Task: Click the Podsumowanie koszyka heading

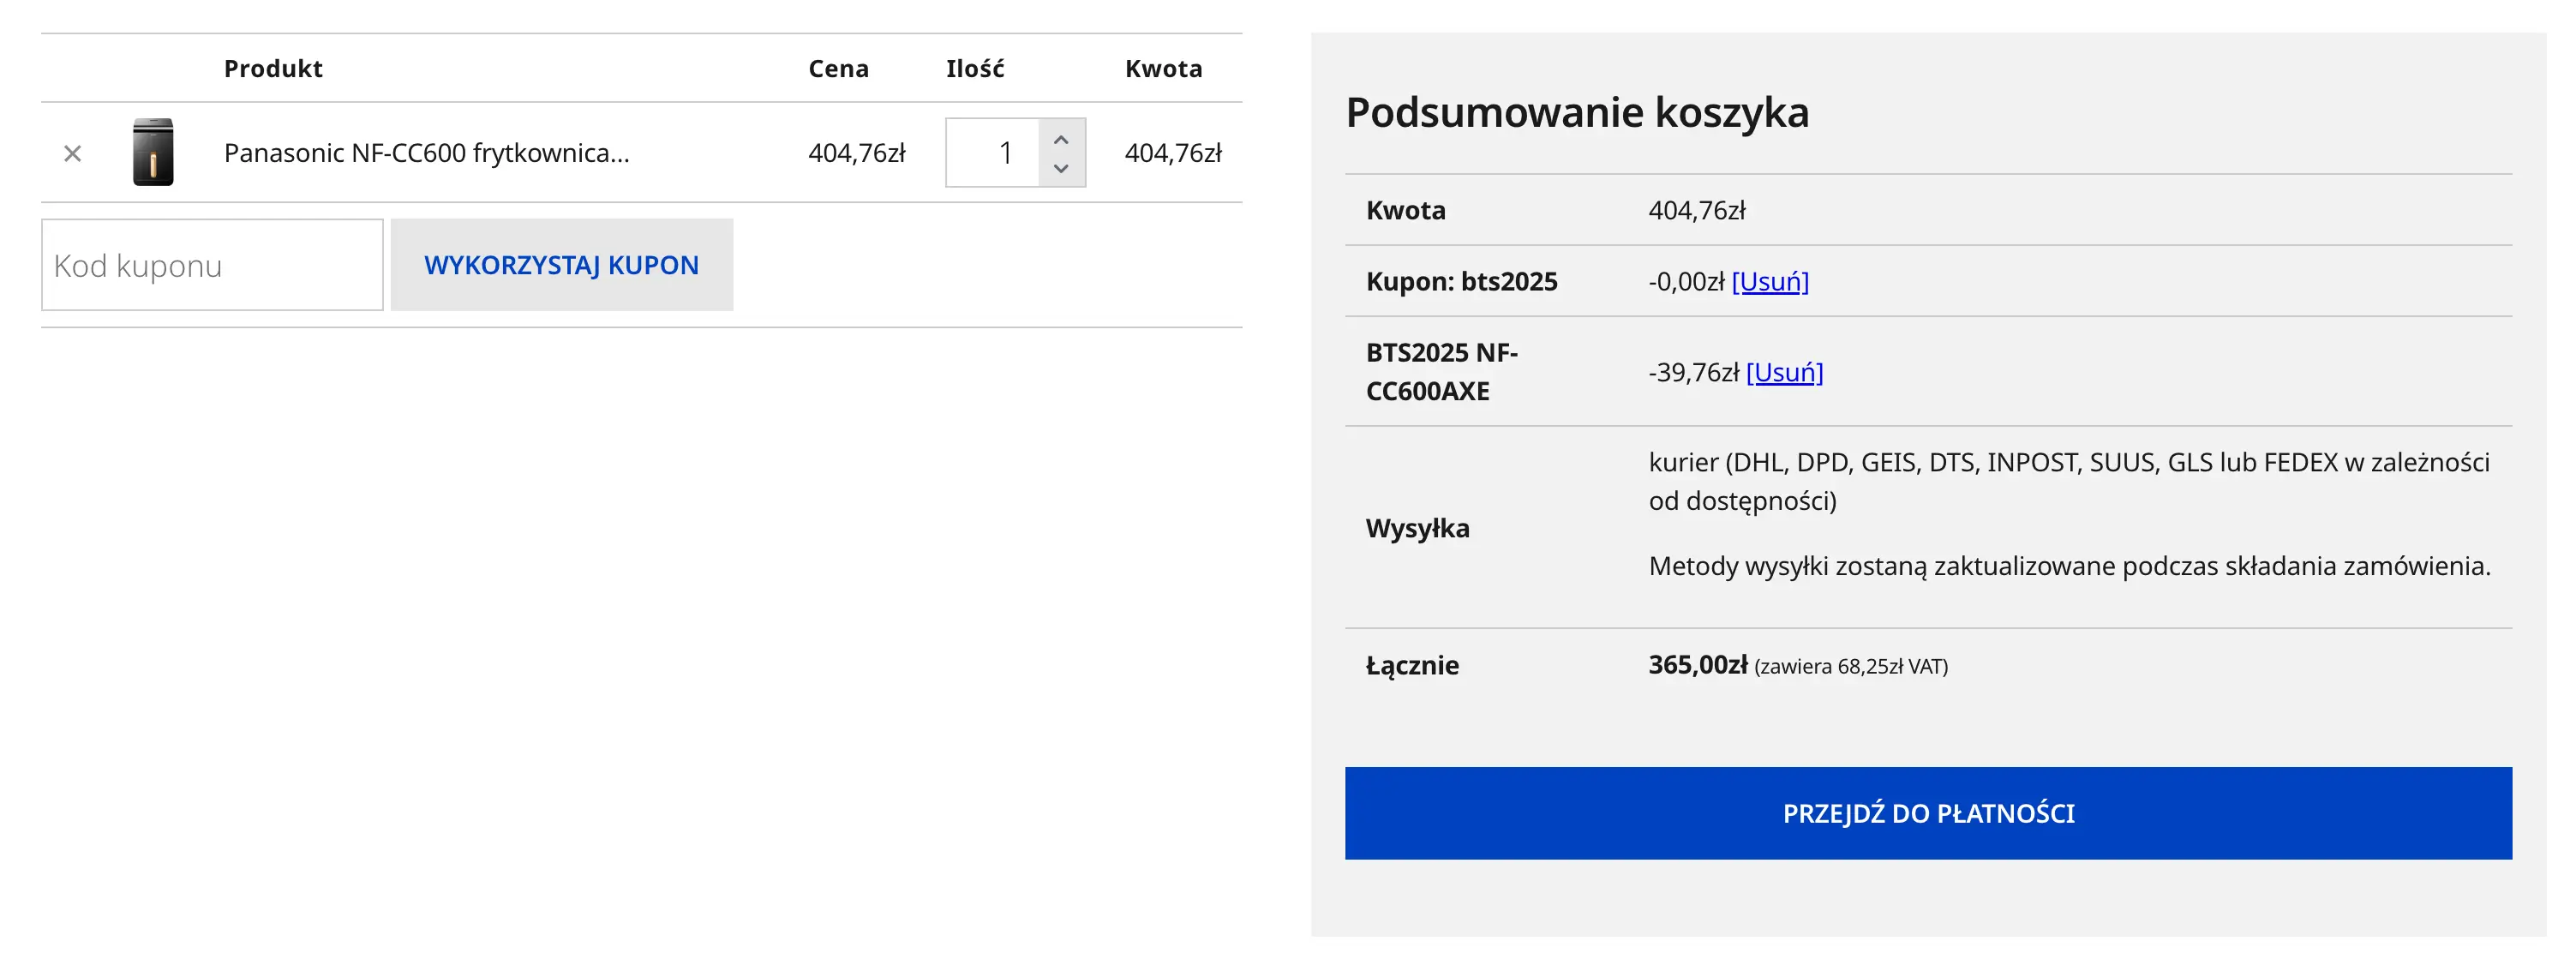Action: (1577, 112)
